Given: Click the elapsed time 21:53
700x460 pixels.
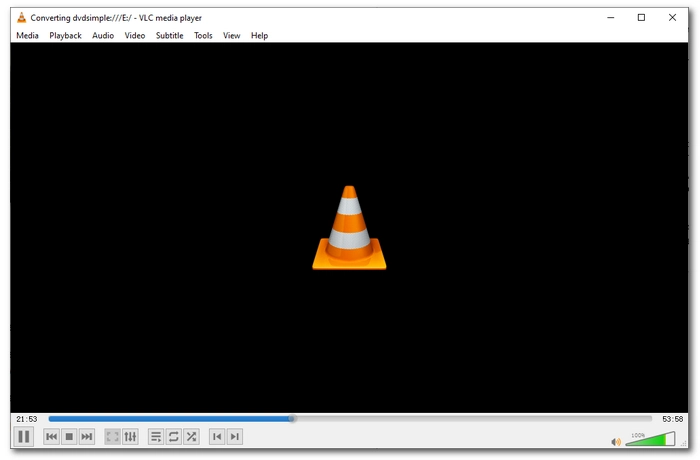Looking at the screenshot, I should pyautogui.click(x=27, y=419).
